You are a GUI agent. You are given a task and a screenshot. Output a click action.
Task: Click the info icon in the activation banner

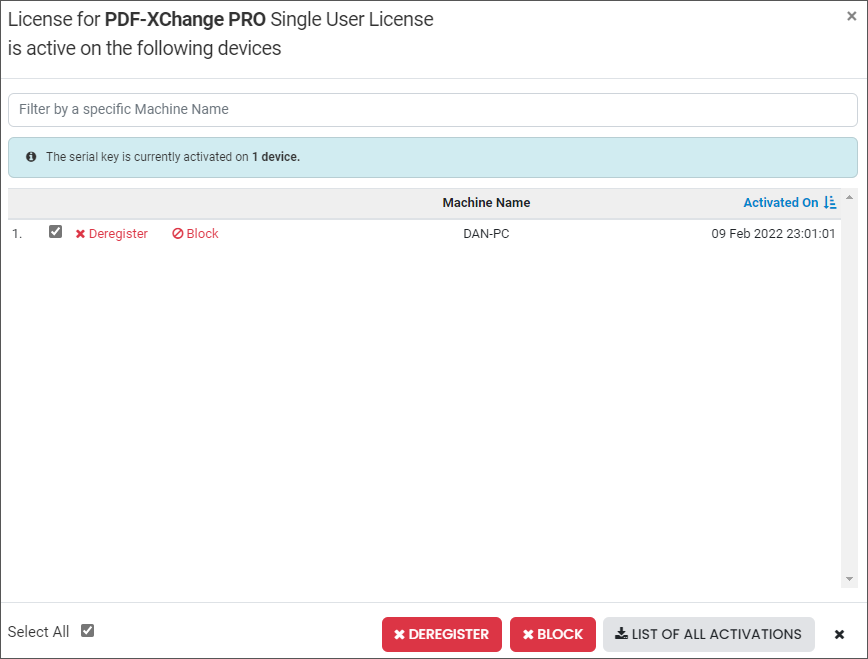click(x=31, y=157)
